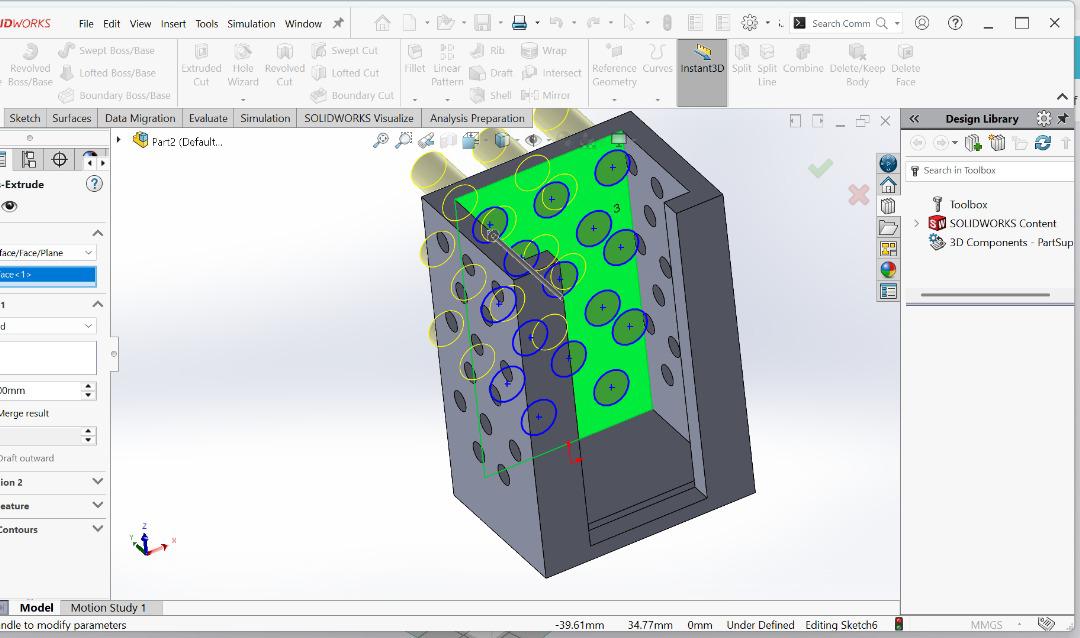Open MMGS unit system in status bar

[987, 624]
